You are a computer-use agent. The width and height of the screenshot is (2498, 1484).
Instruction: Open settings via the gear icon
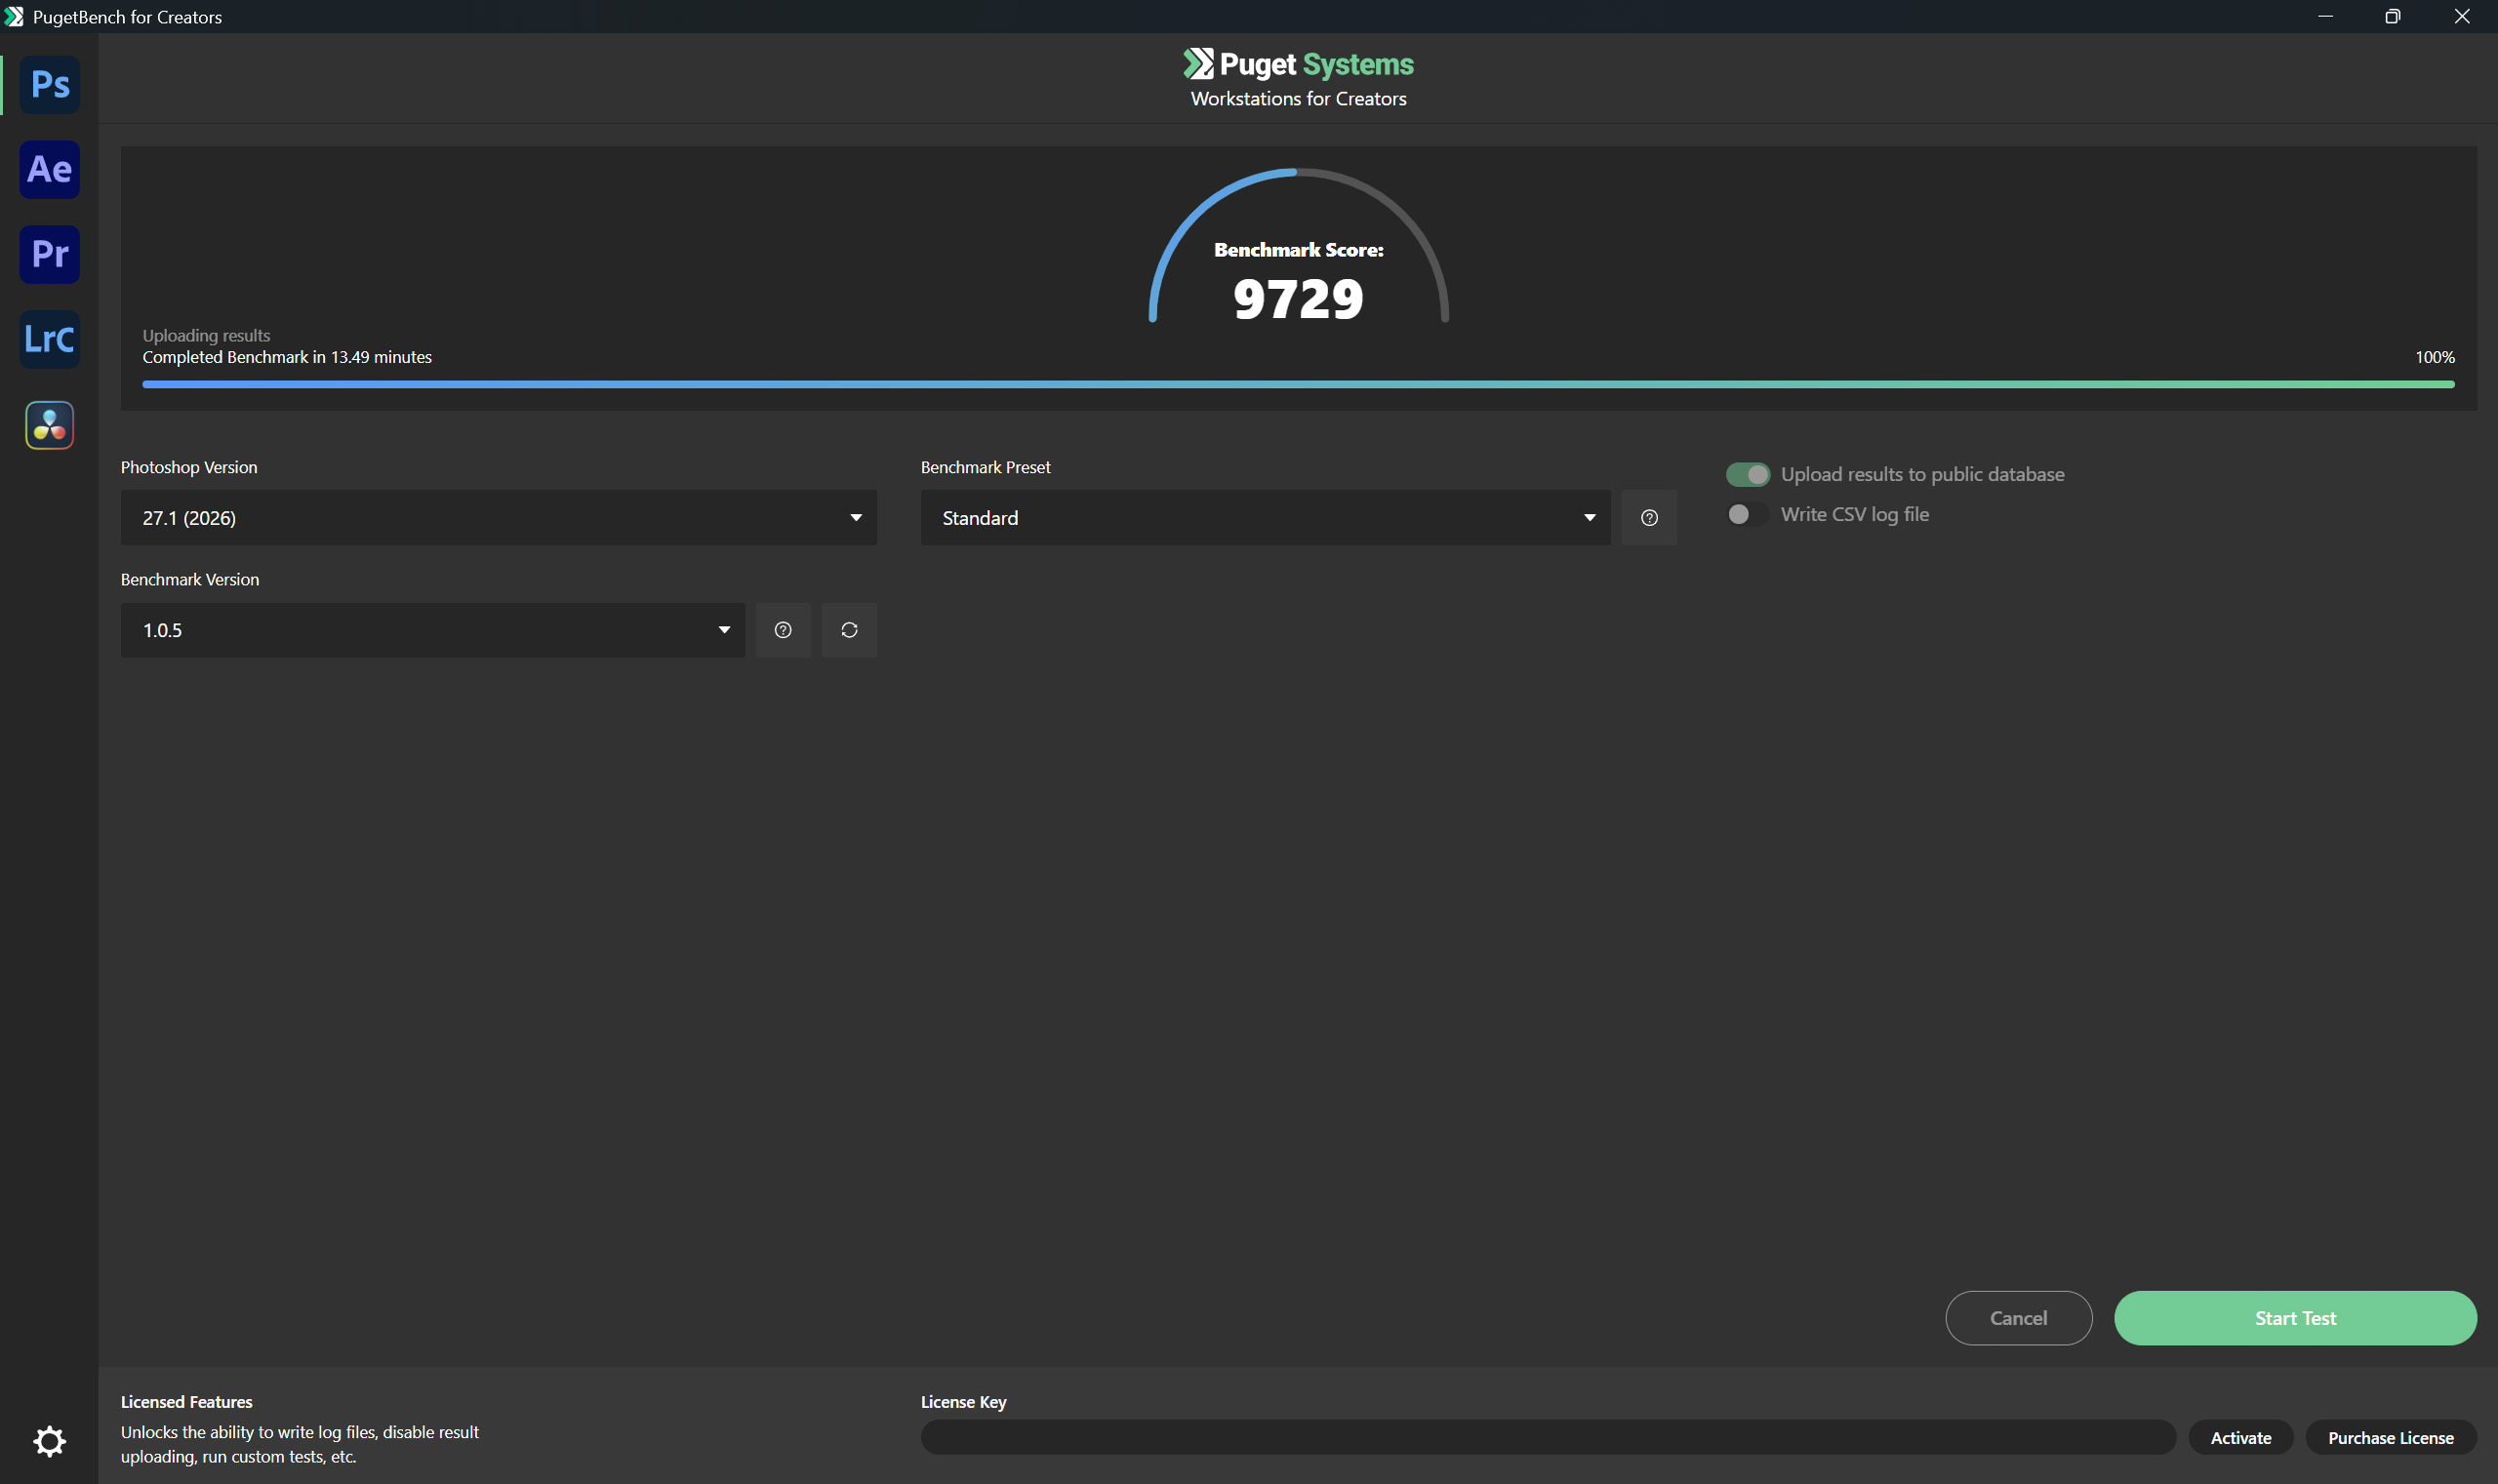(49, 1441)
